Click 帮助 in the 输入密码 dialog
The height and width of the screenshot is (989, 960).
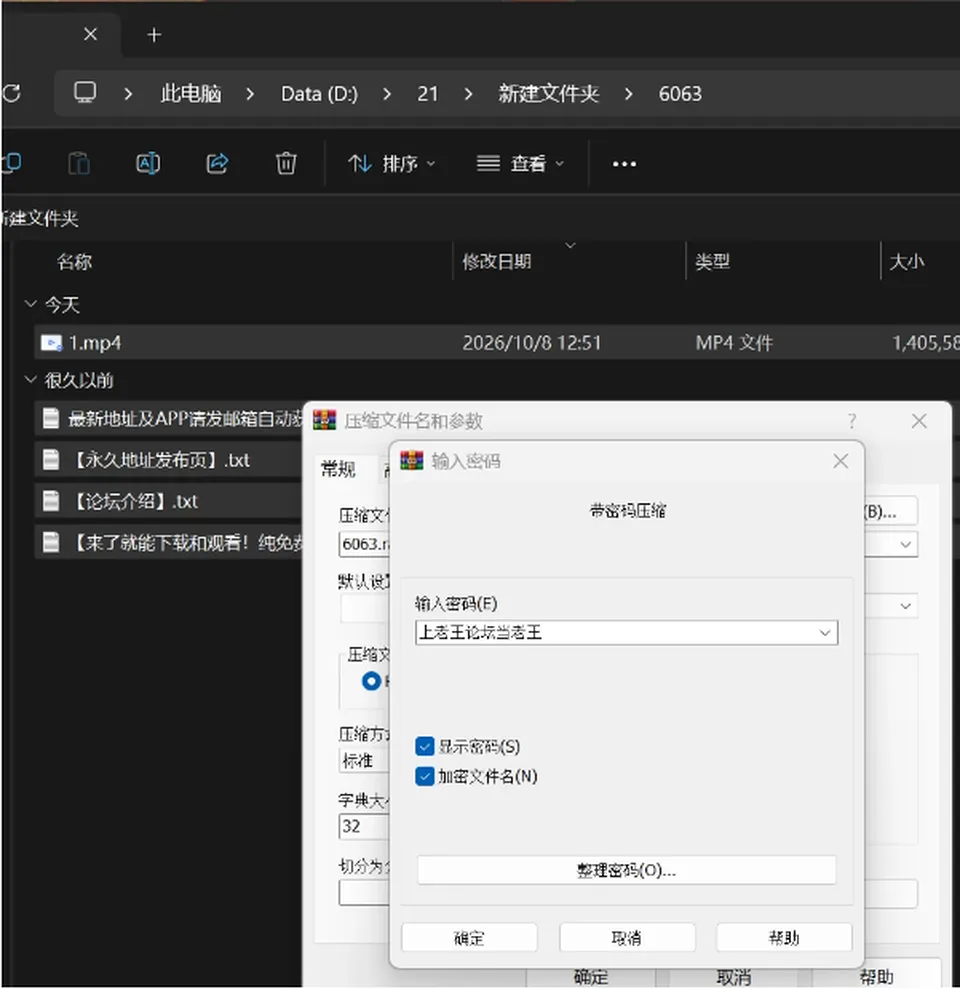[x=784, y=937]
